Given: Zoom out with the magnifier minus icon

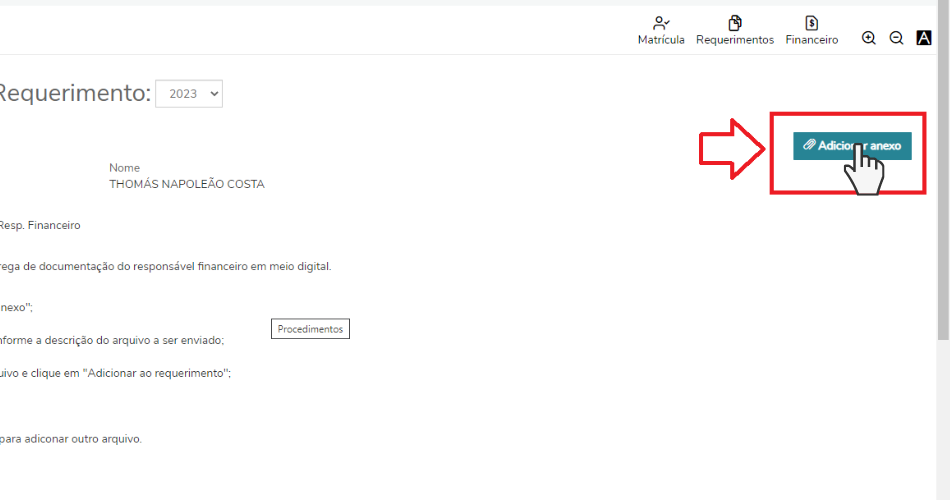Looking at the screenshot, I should (896, 38).
